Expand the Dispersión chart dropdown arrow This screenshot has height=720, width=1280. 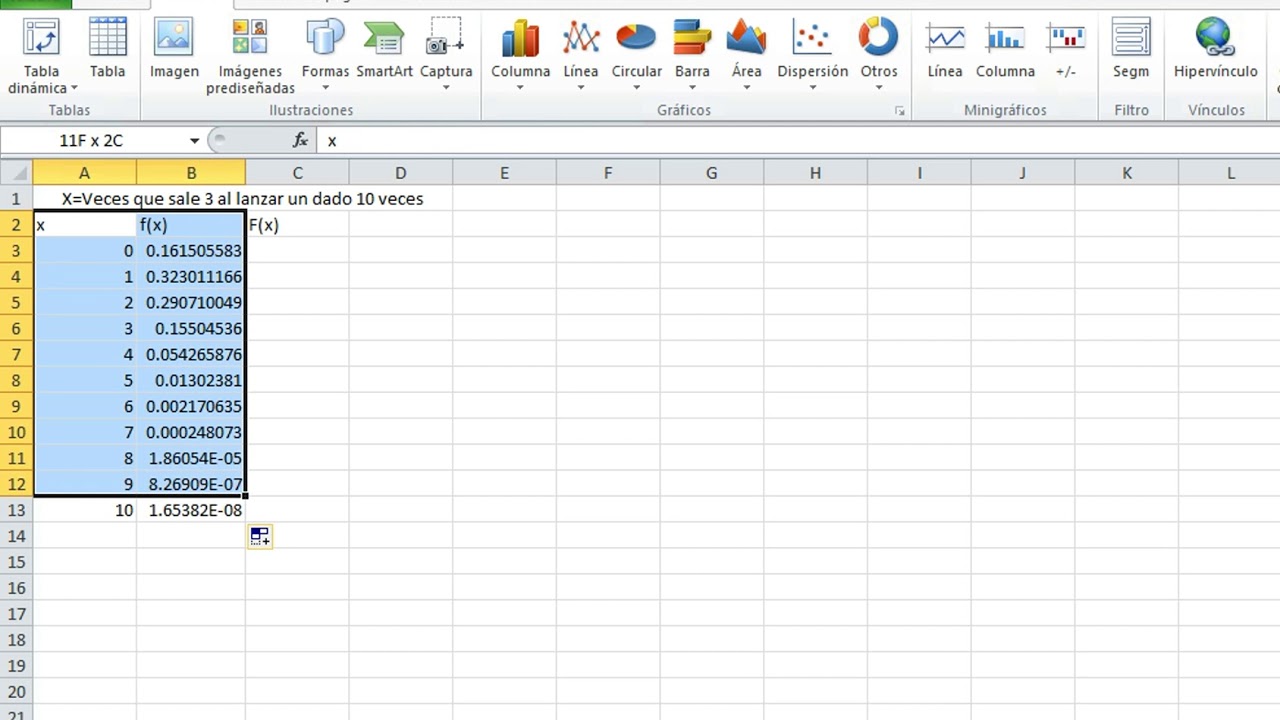coord(812,88)
